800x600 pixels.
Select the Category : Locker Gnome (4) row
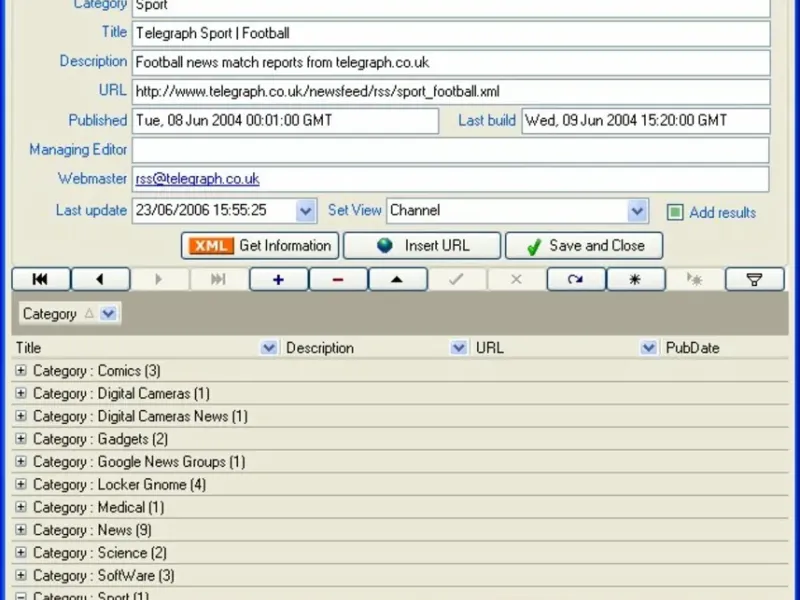(400, 484)
